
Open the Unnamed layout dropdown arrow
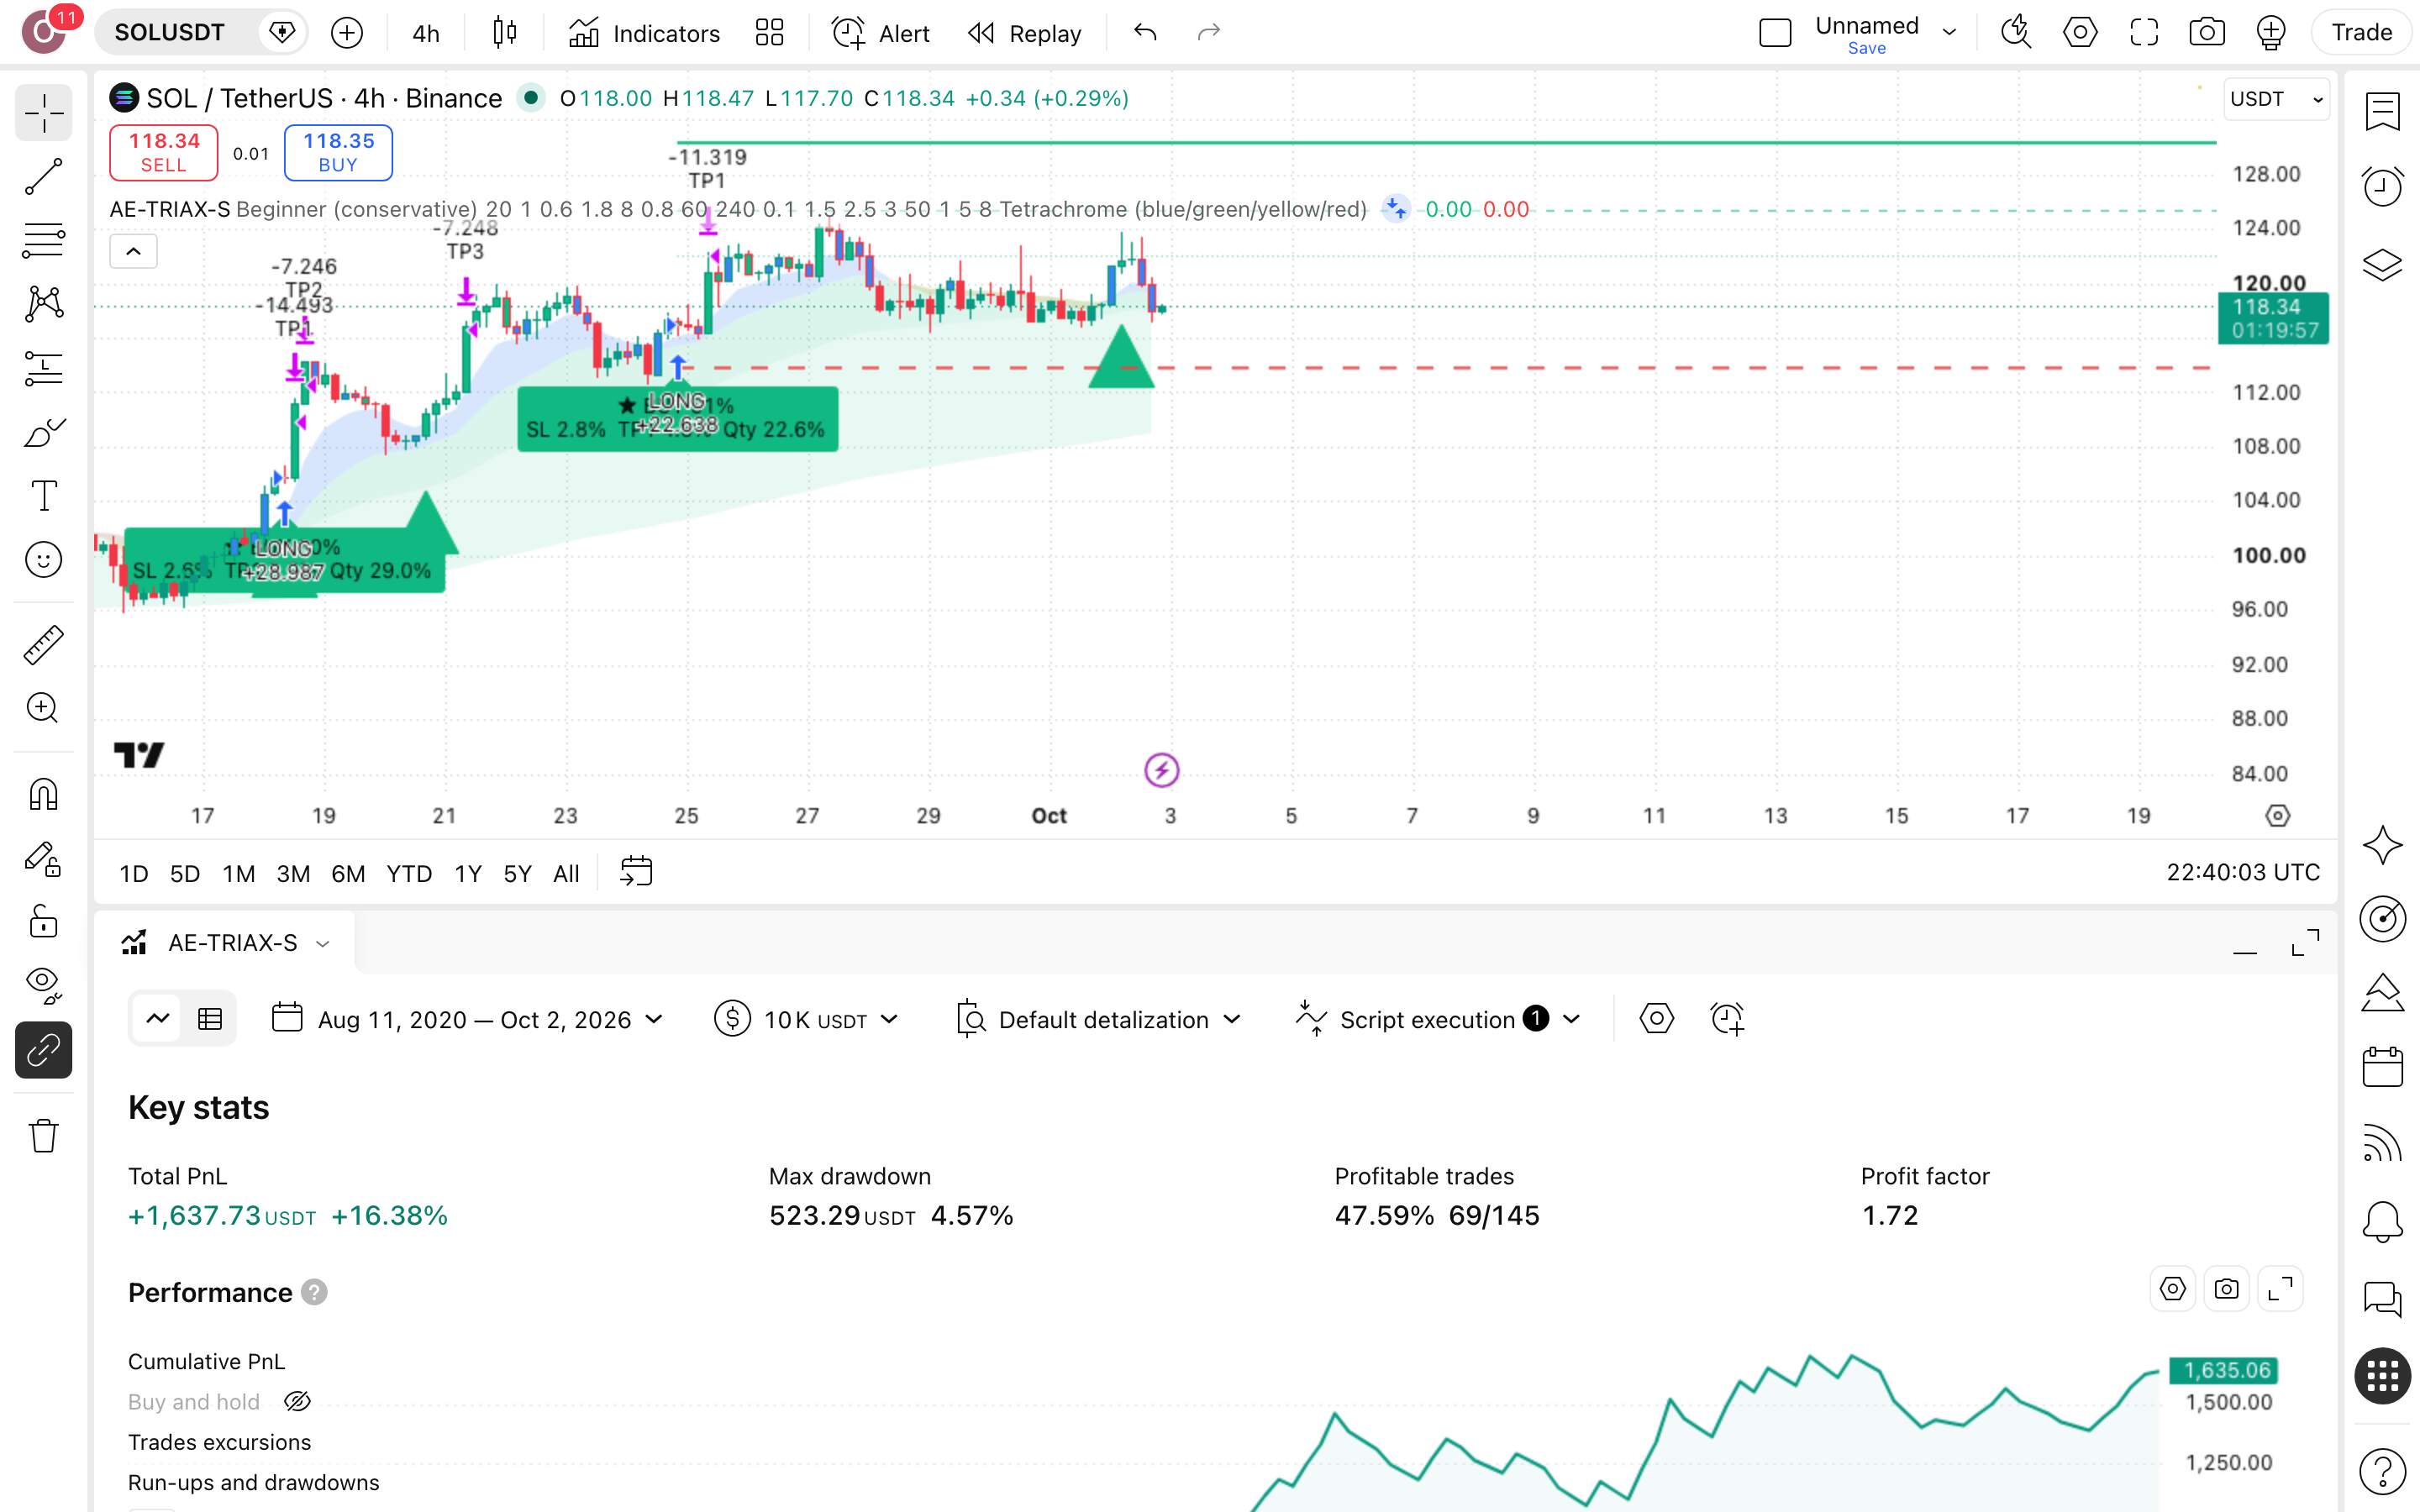[1949, 33]
